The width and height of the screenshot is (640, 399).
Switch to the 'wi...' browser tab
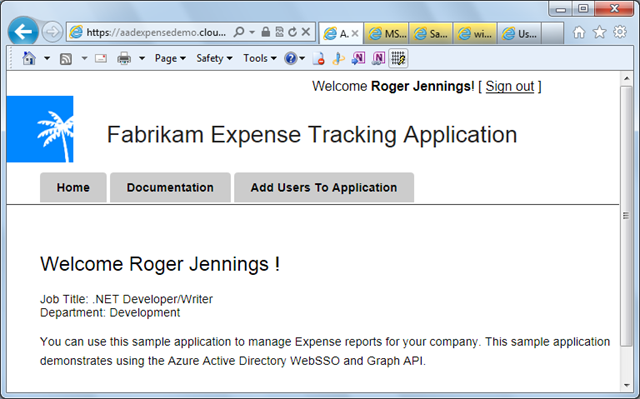[476, 33]
